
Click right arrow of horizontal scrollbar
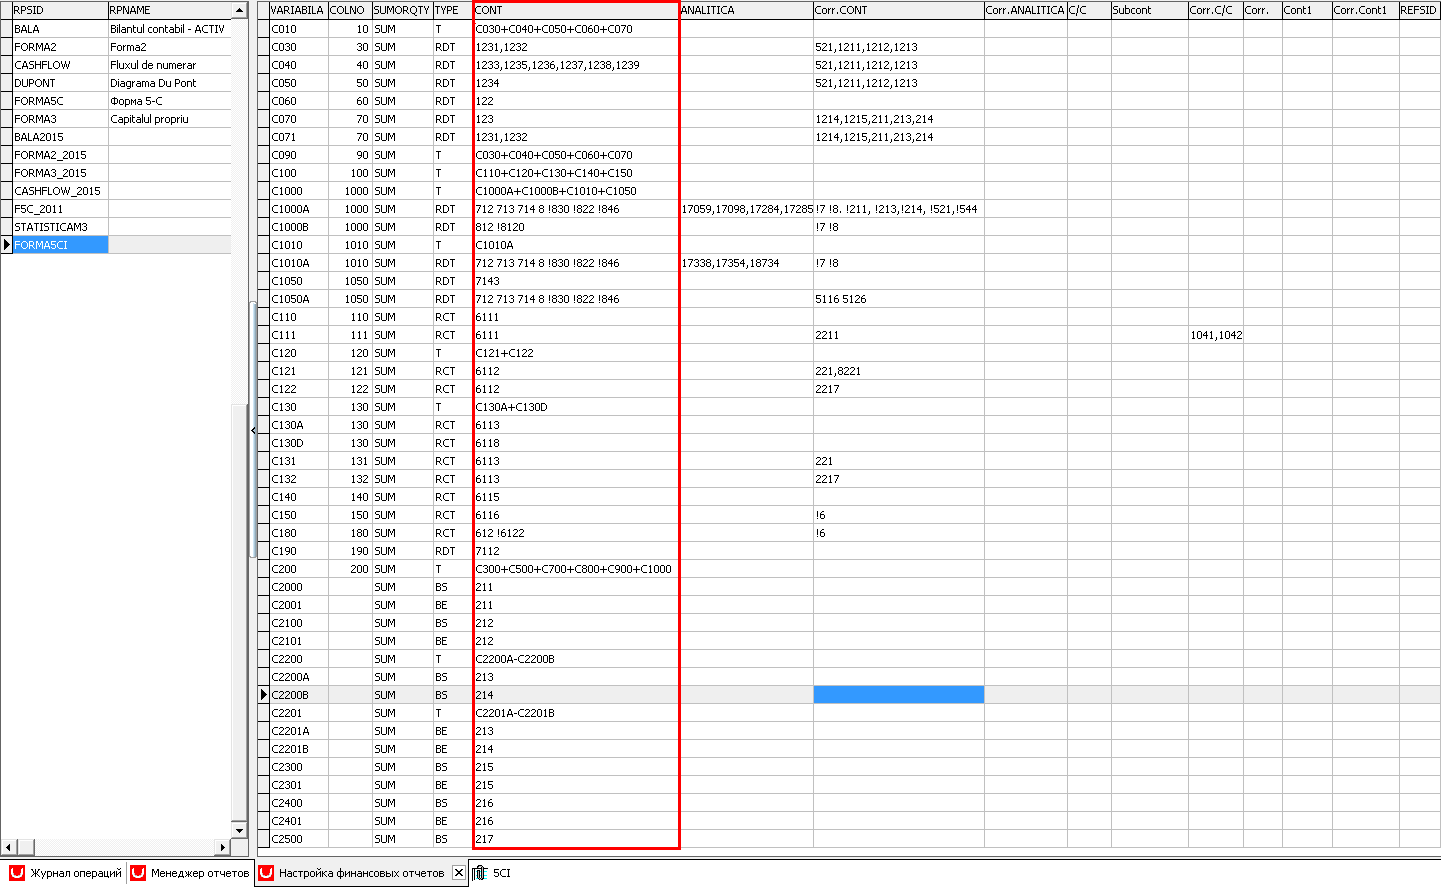224,847
